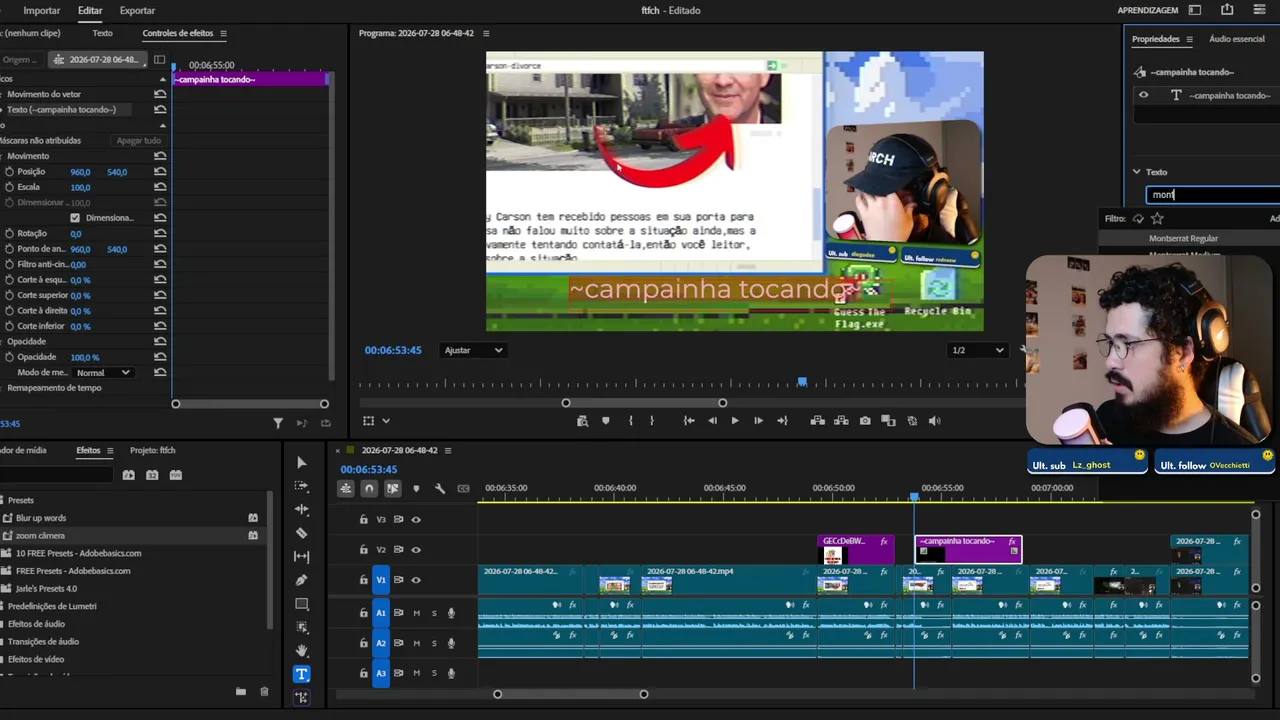Image resolution: width=1280 pixels, height=720 pixels.
Task: Click the Extract button in Program monitor
Action: tap(841, 421)
